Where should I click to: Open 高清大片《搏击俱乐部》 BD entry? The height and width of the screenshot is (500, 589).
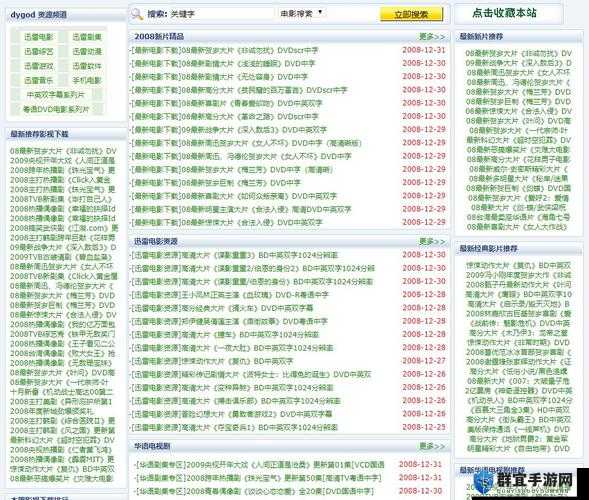(x=236, y=401)
